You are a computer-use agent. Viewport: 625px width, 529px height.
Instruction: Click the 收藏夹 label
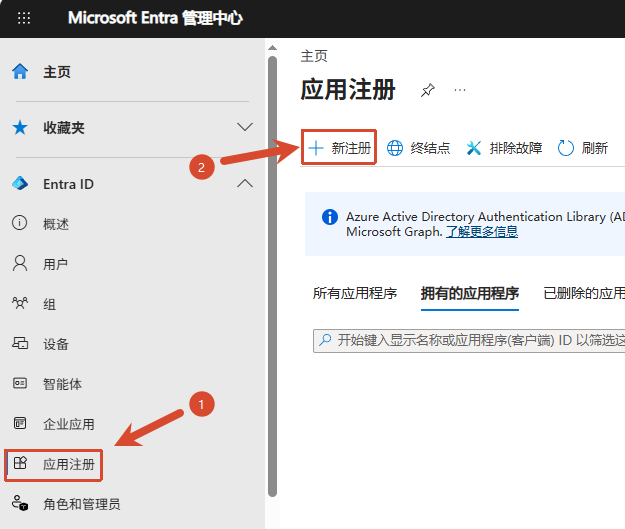(64, 128)
